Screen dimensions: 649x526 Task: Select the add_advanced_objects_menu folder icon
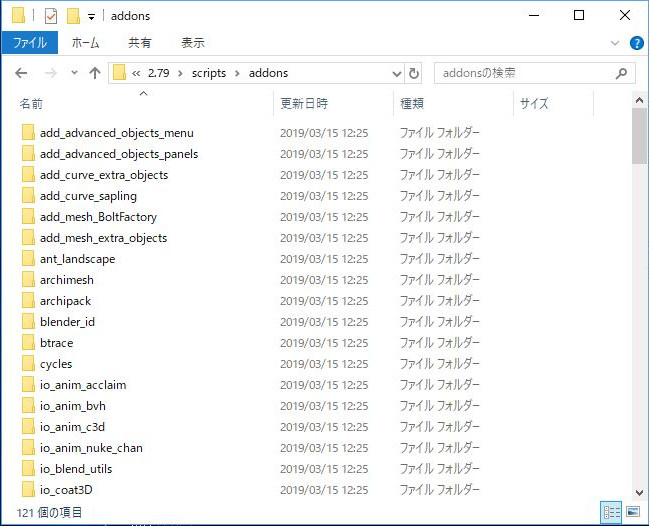(x=28, y=133)
